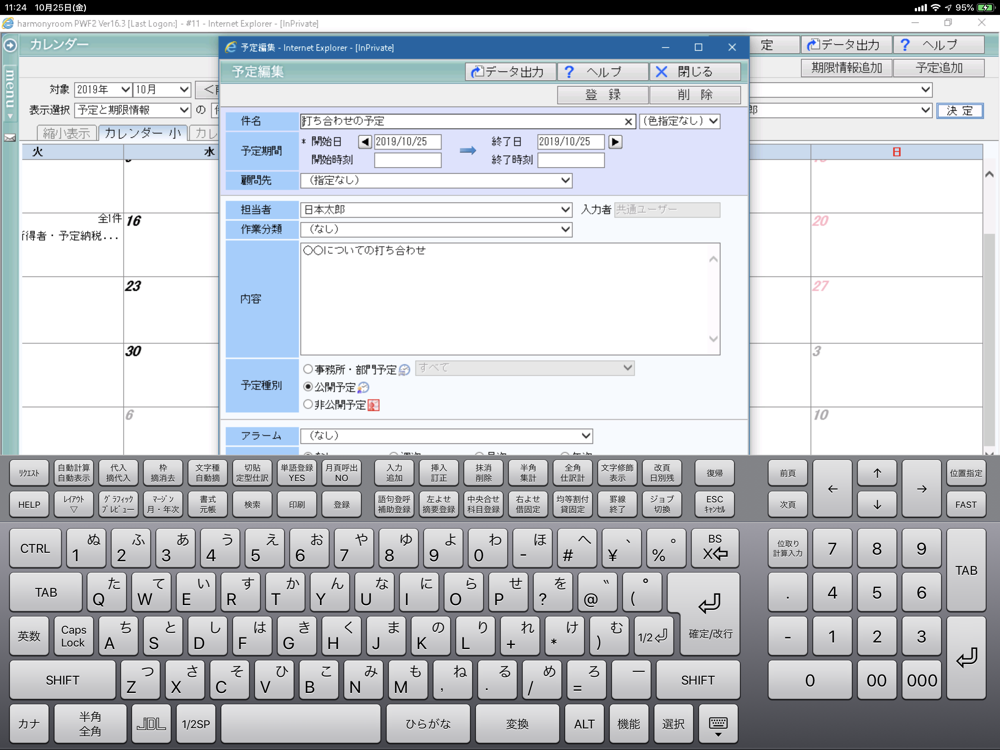Toggle the Caps Lock key
The width and height of the screenshot is (1000, 750).
73,636
